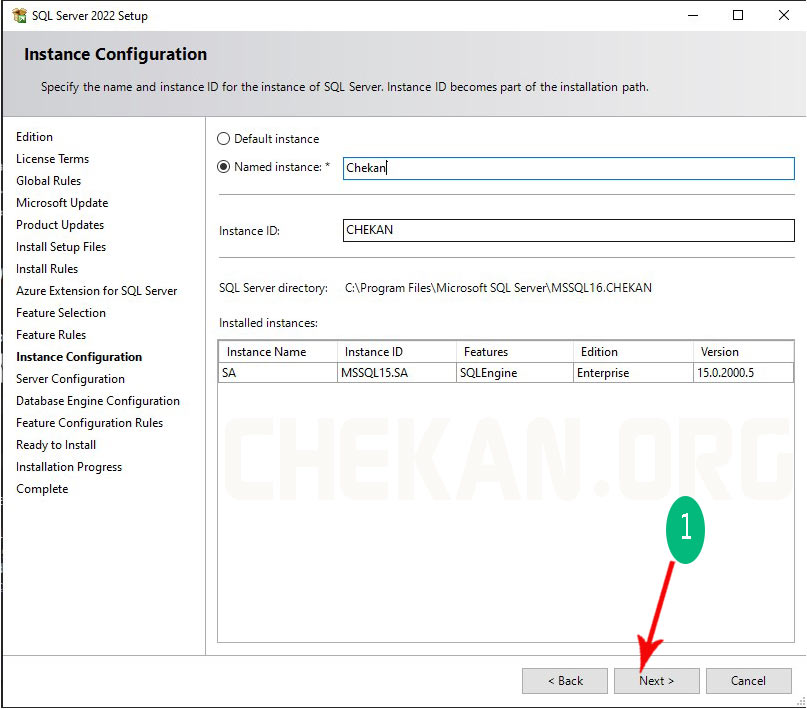Screen dimensions: 807x709
Task: Select the SA instance name cell
Action: coord(278,373)
